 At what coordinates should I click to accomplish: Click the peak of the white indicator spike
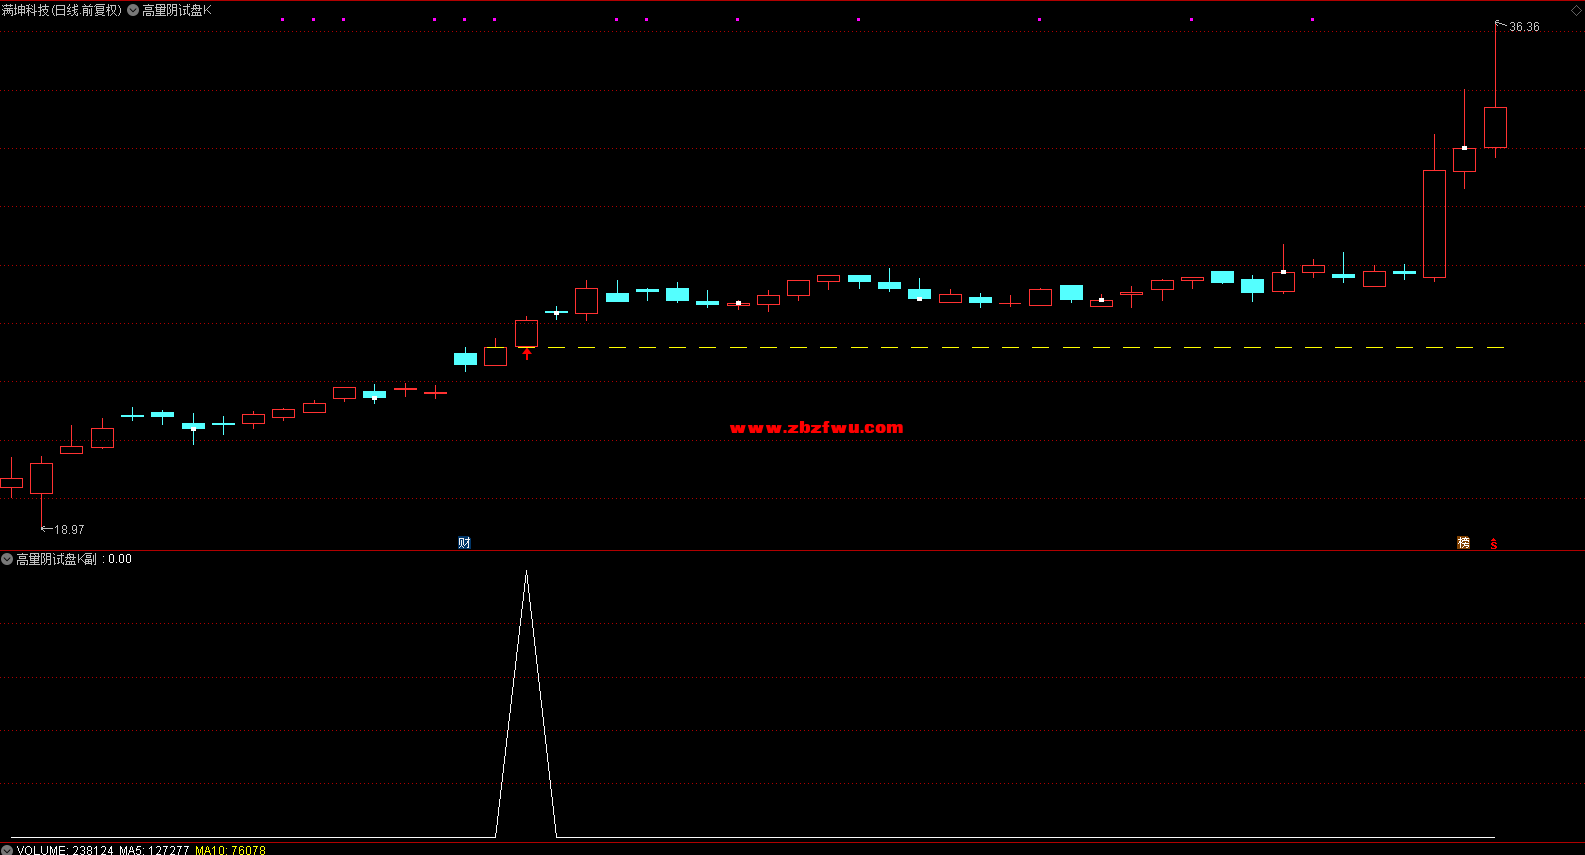coord(526,572)
